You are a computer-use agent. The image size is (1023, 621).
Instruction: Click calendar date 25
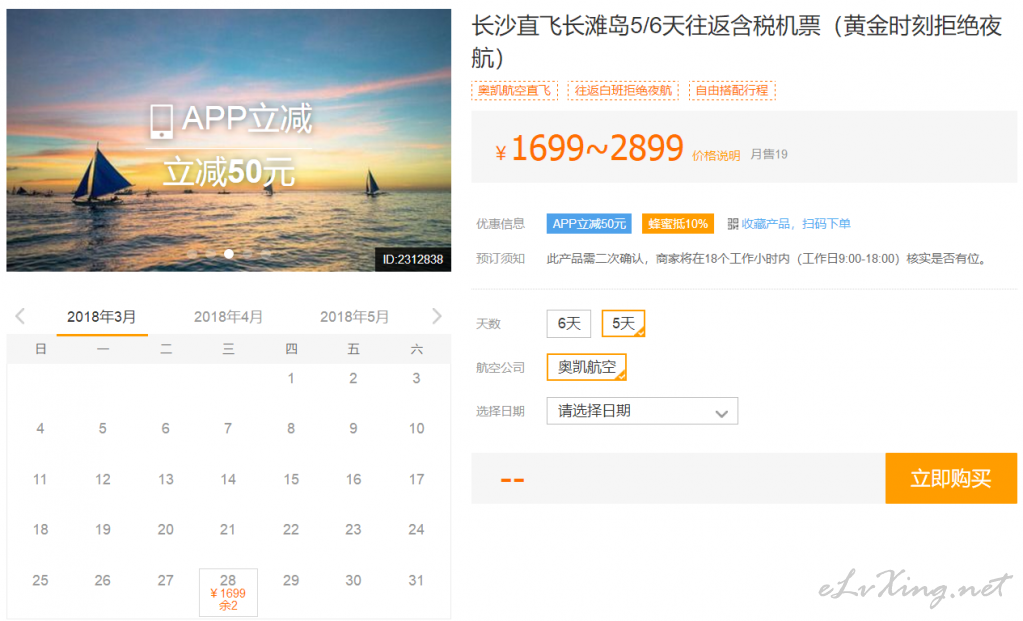point(40,580)
